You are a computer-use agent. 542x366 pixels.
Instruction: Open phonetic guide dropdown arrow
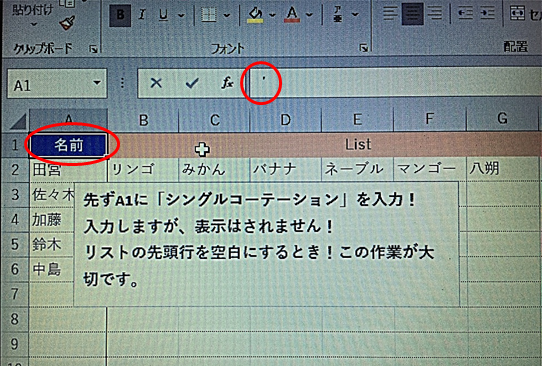tap(355, 15)
